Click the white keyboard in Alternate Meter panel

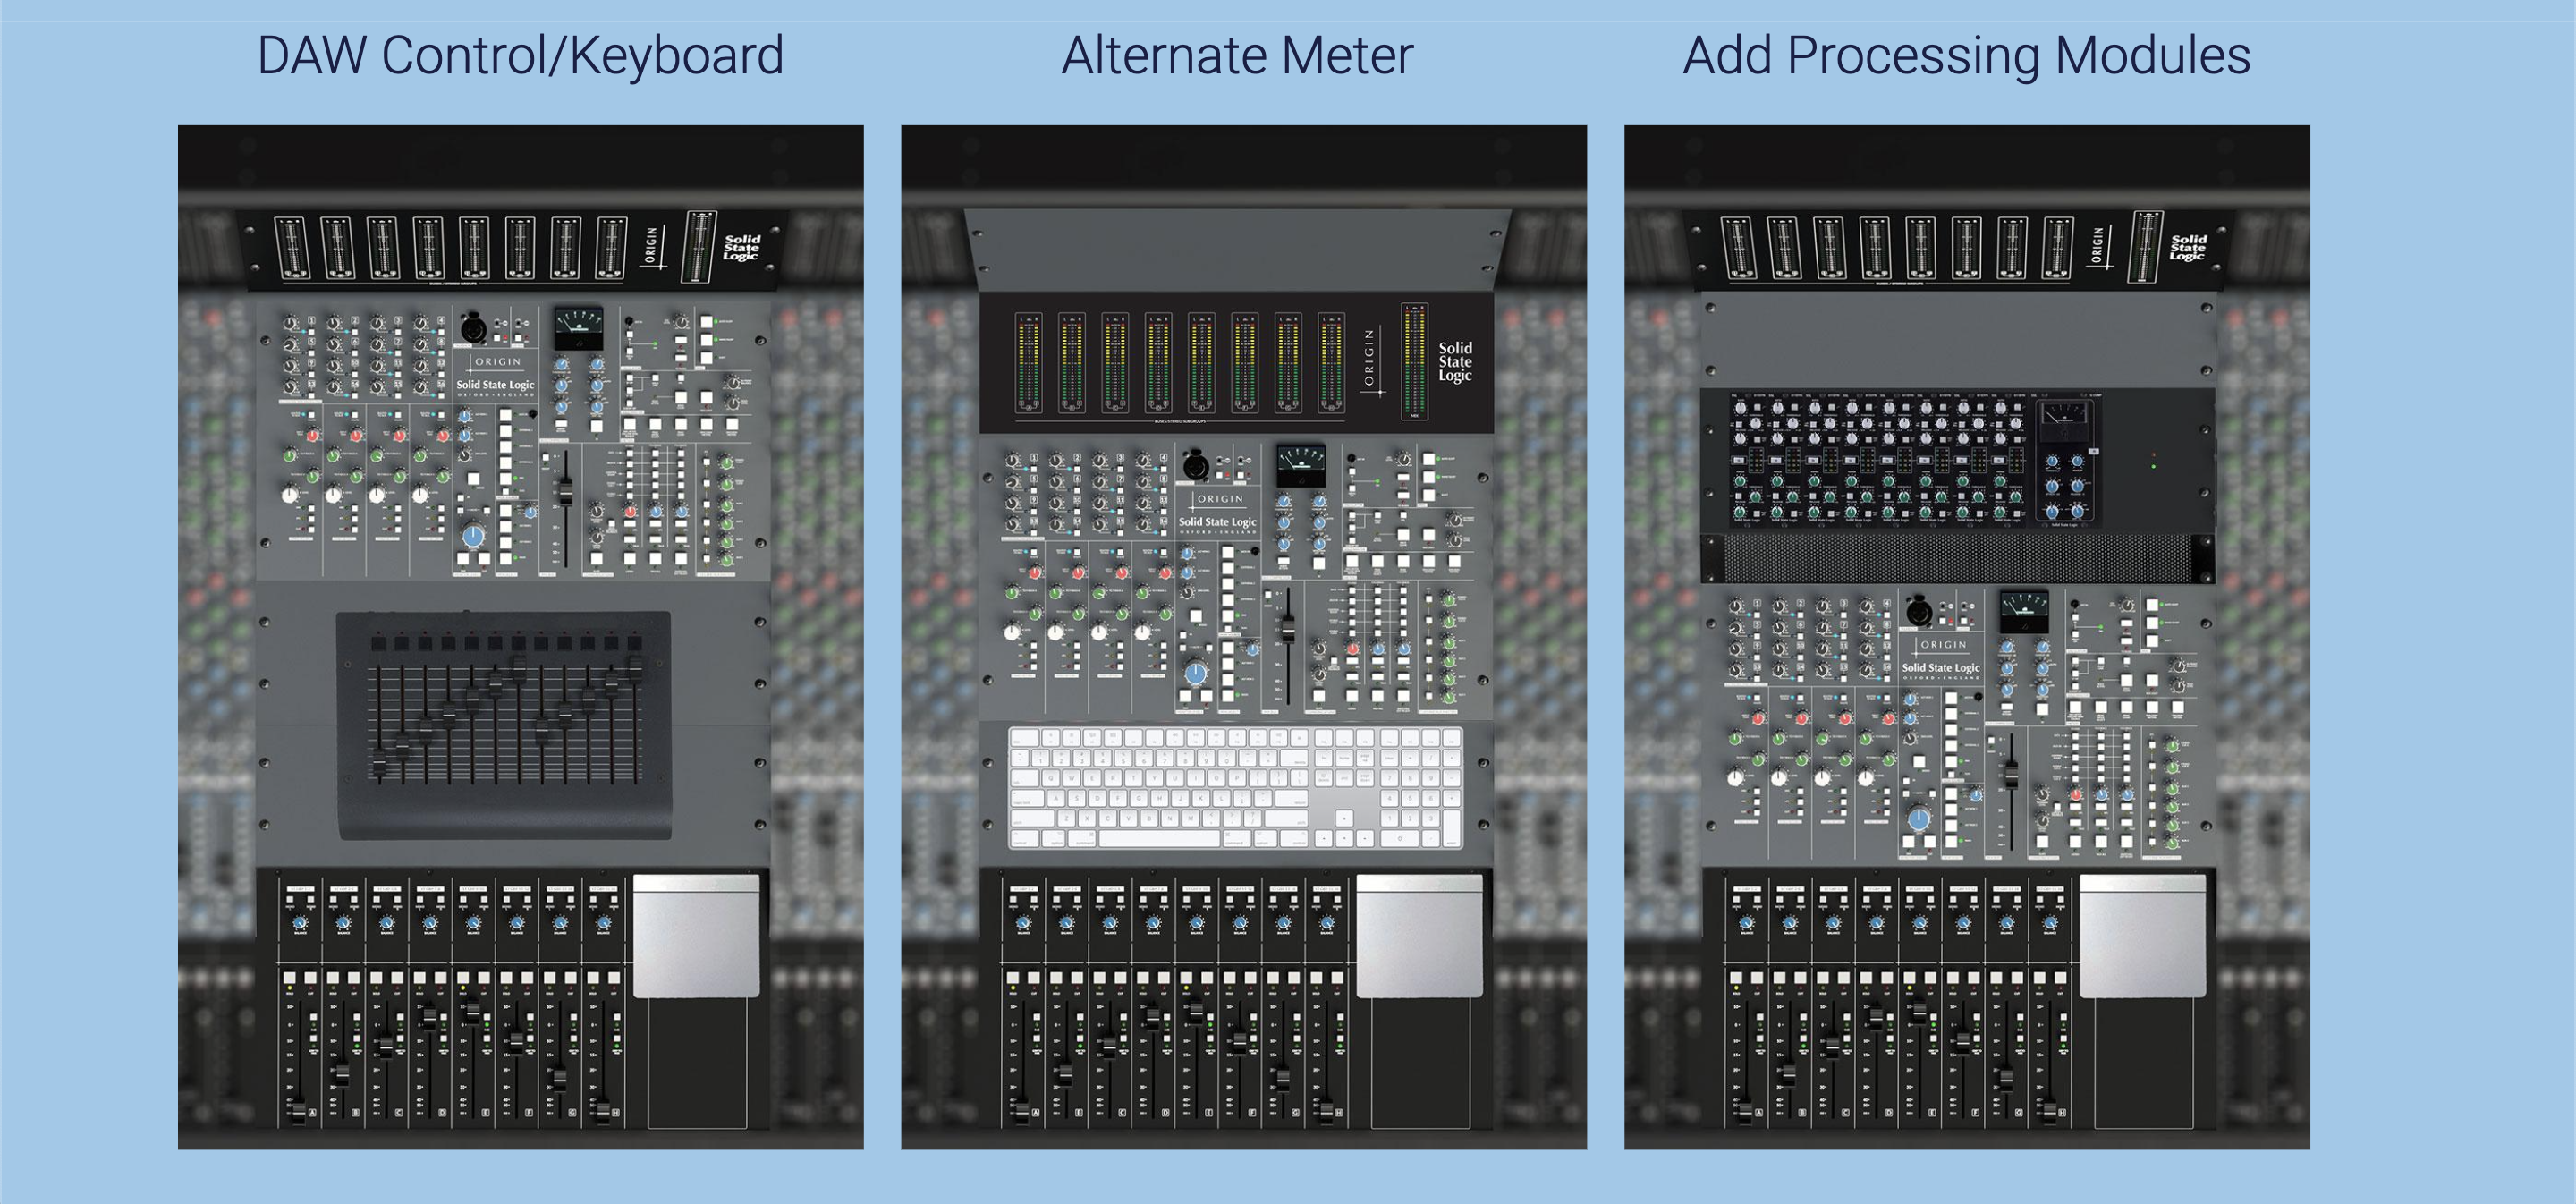[1236, 789]
